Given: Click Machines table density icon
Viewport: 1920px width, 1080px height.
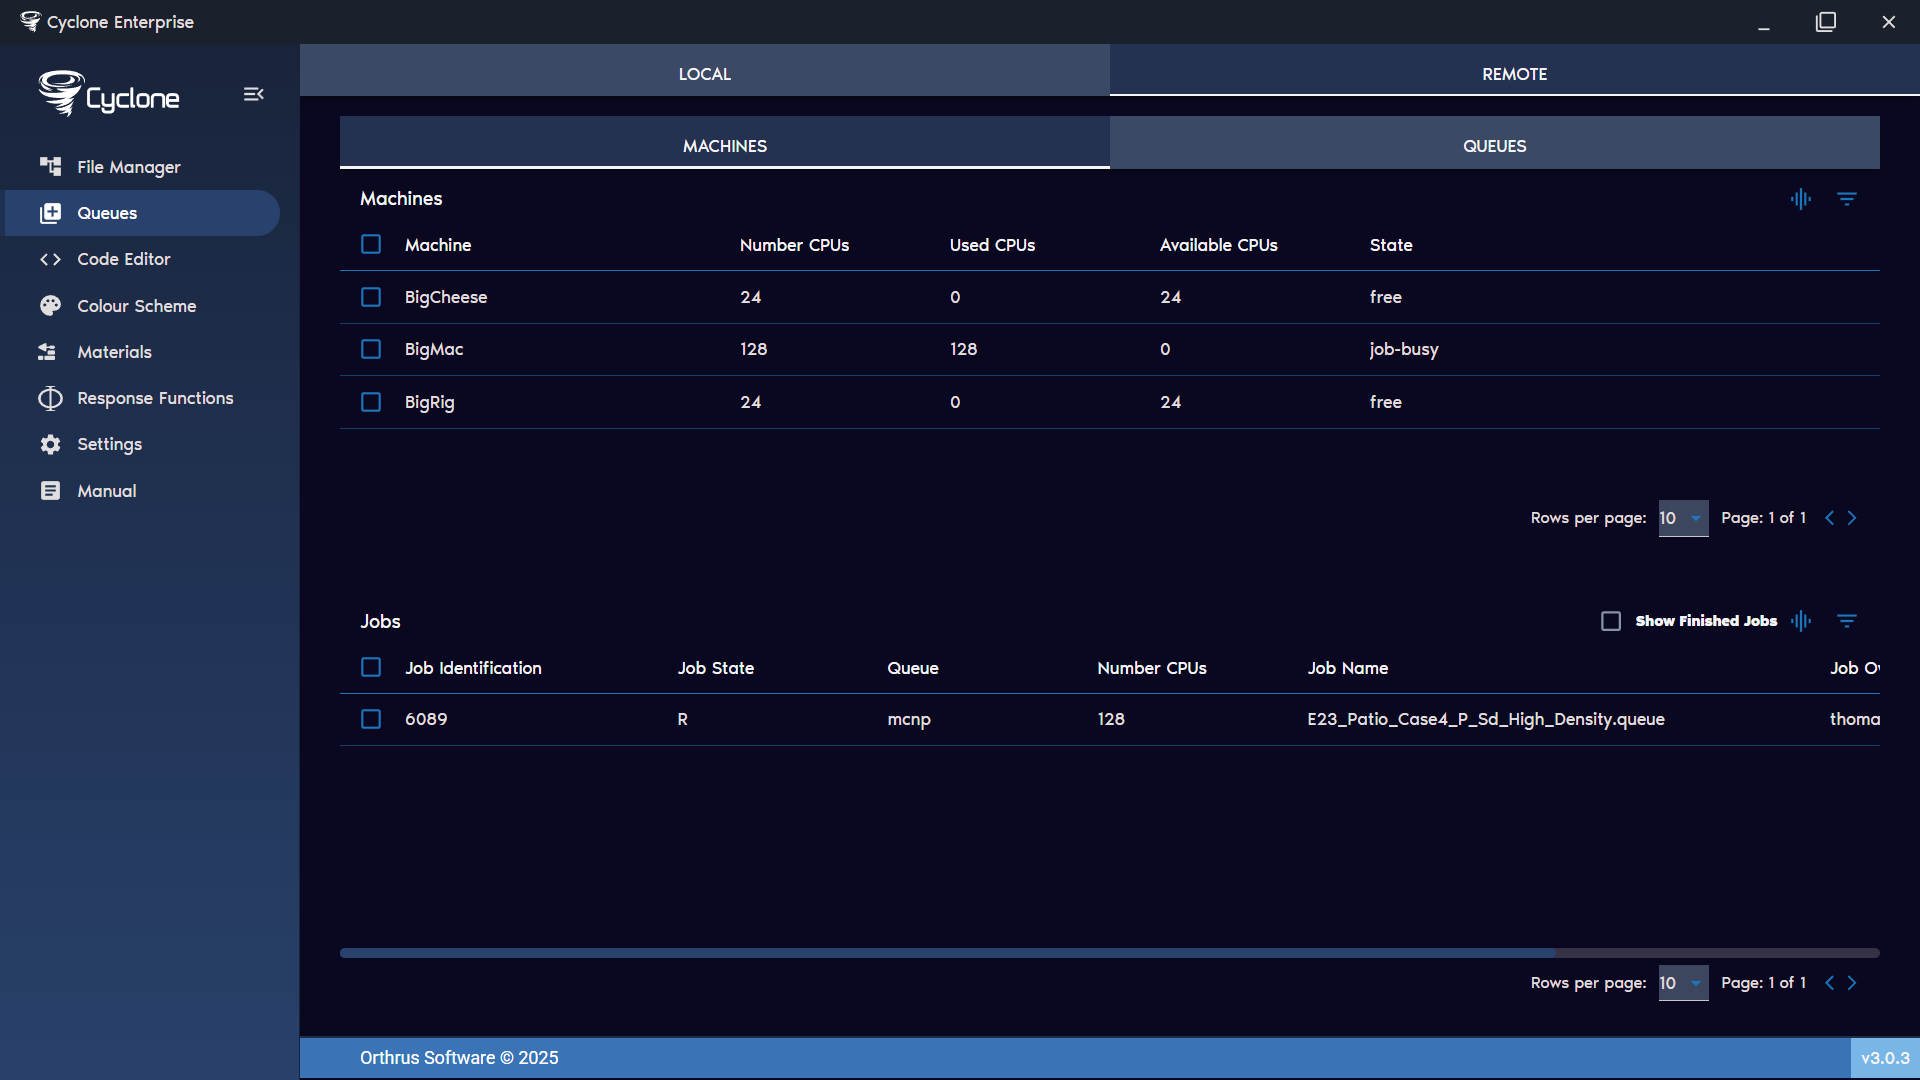Looking at the screenshot, I should point(1800,199).
